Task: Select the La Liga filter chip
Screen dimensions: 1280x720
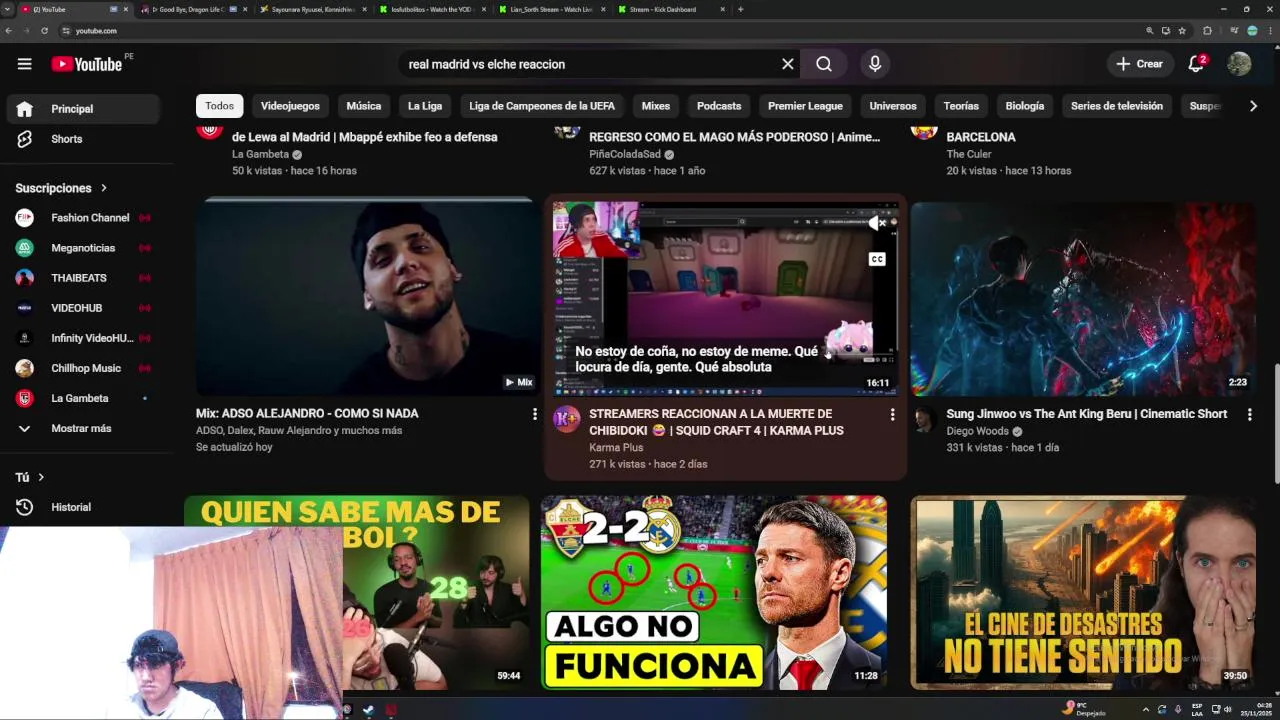Action: [x=425, y=106]
